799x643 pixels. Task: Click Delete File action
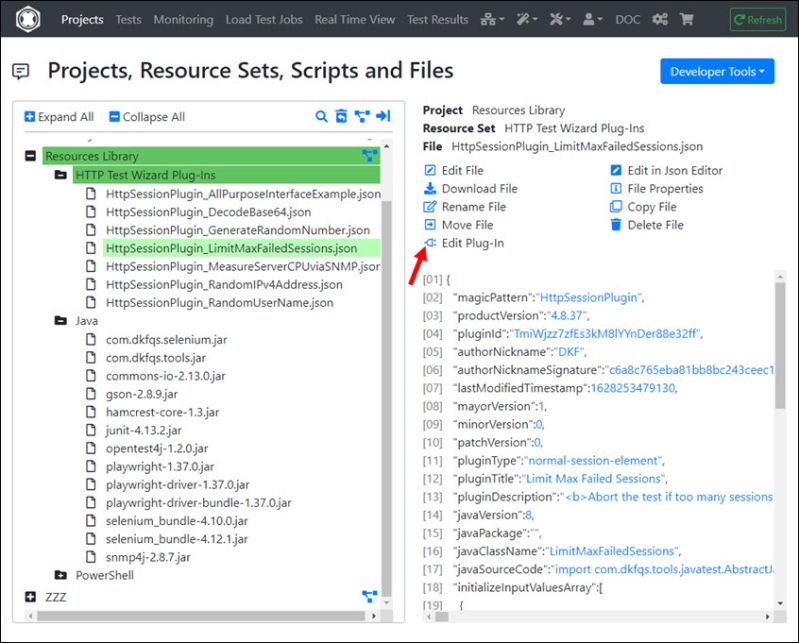(x=647, y=225)
